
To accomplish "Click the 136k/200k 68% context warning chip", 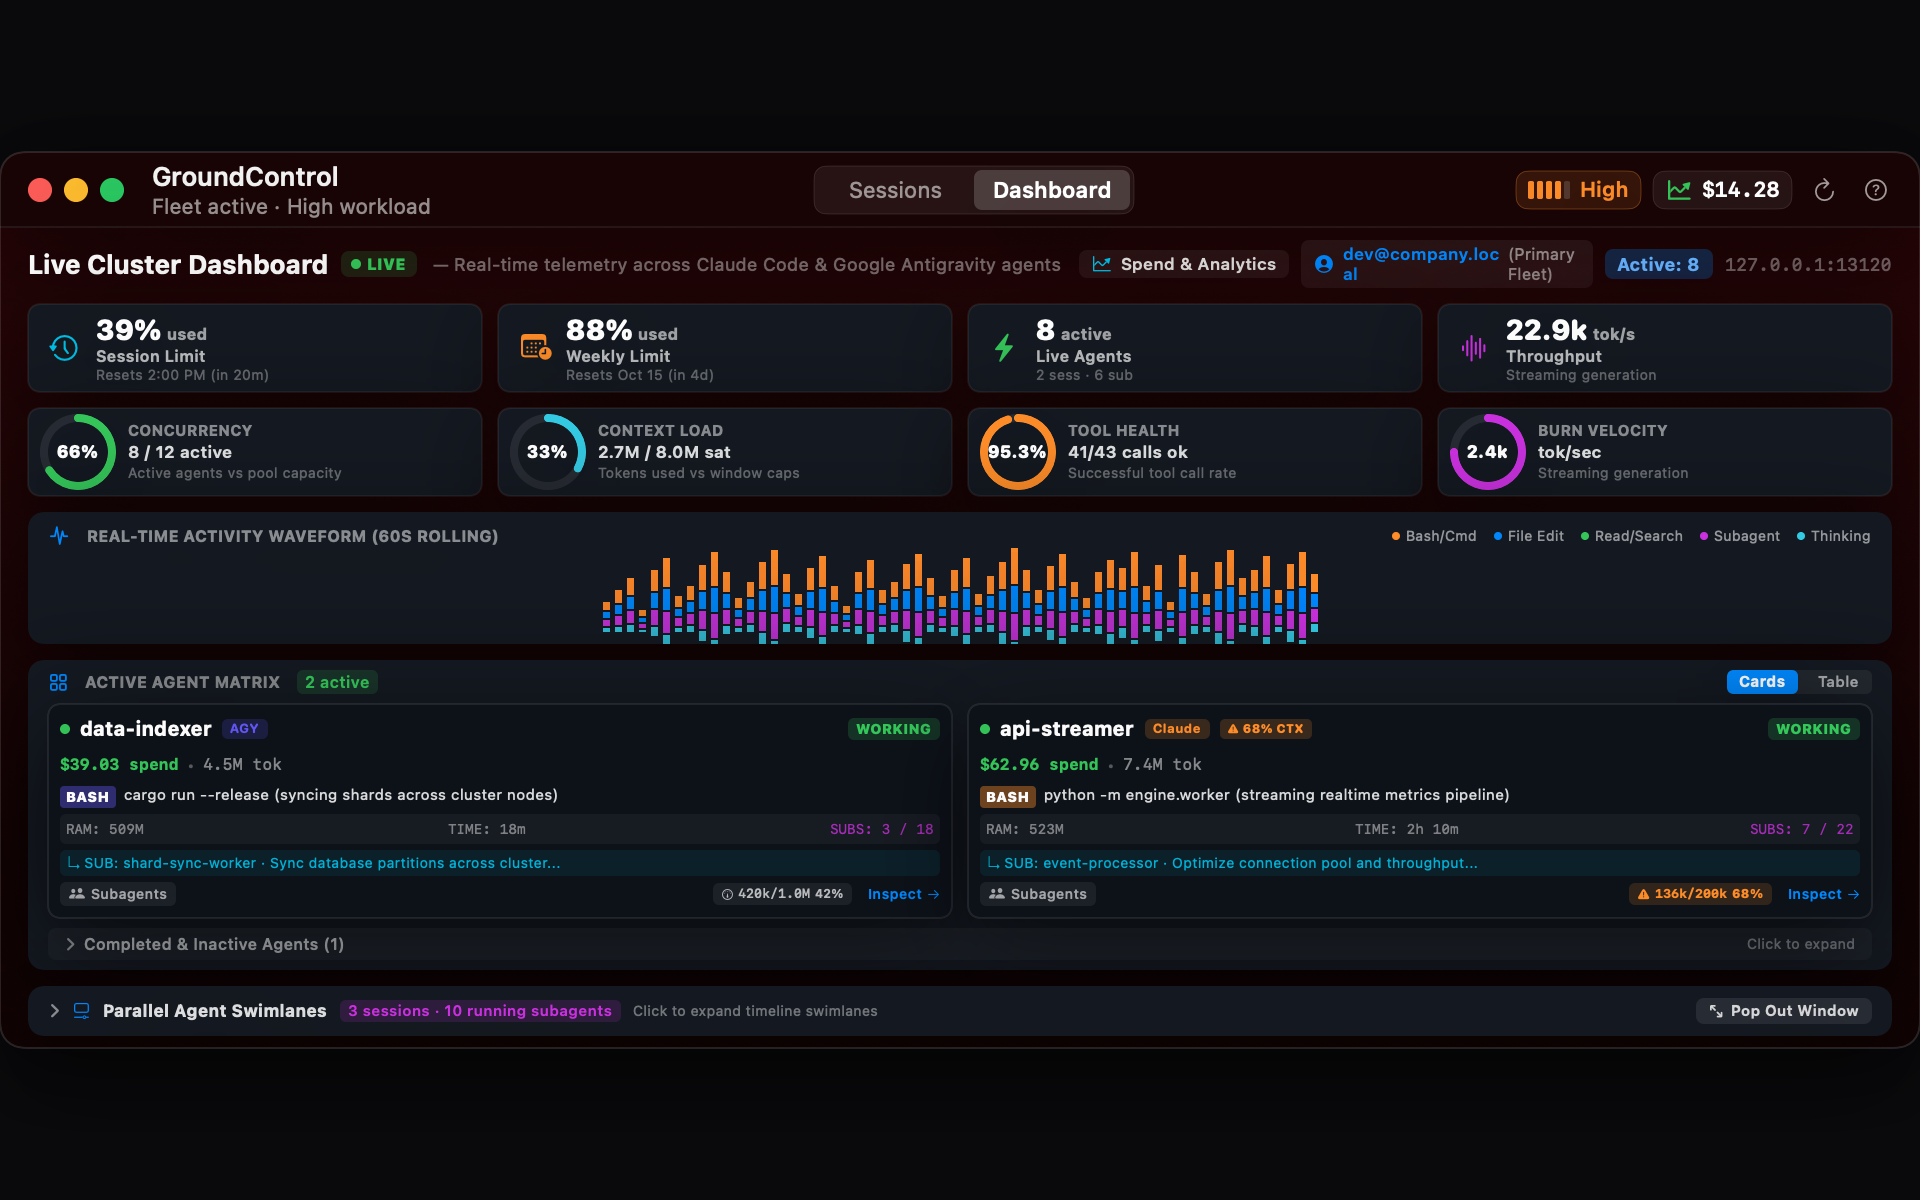I will (x=1700, y=894).
